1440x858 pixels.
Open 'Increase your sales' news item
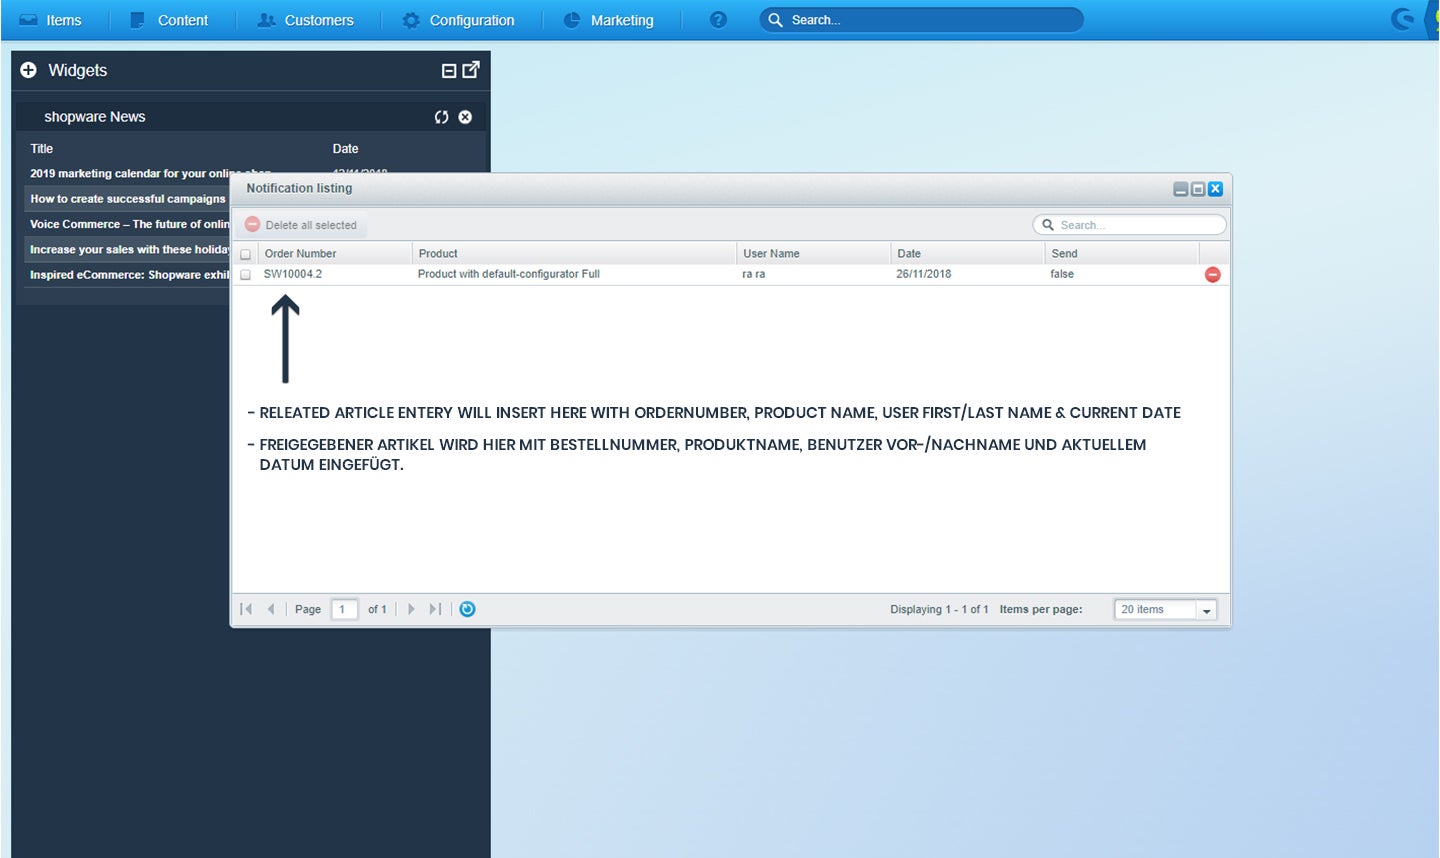click(x=129, y=250)
